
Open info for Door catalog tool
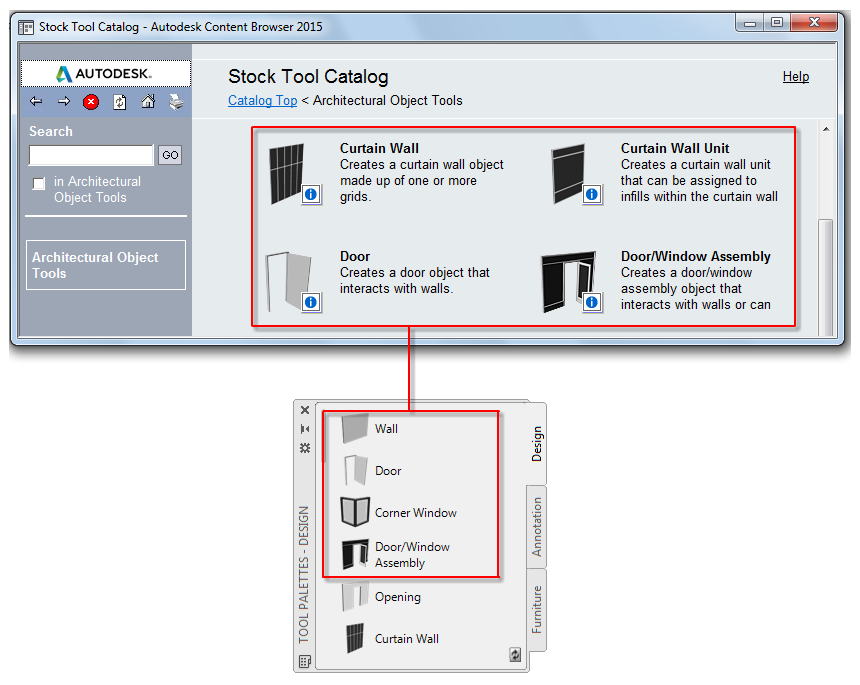point(311,302)
